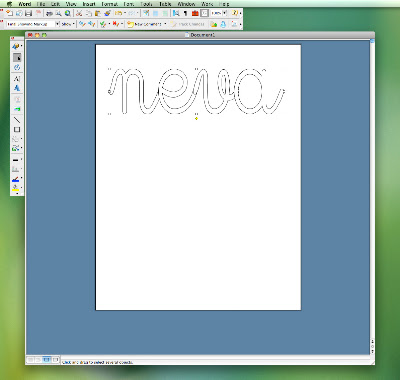Click the Cut scissors icon
400x380 pixels.
(x=79, y=13)
